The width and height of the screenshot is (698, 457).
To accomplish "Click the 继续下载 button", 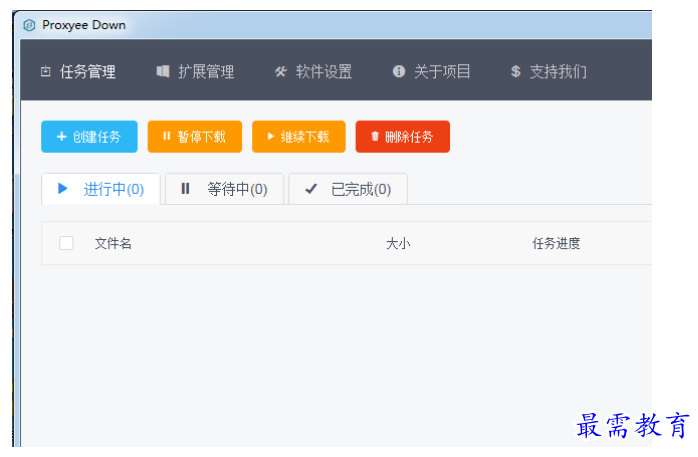I will [x=299, y=137].
